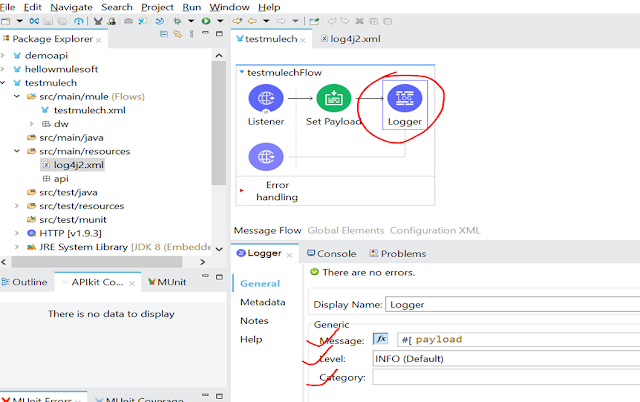
Task: Click the HTTP response globe icon in the flow
Action: click(x=266, y=157)
